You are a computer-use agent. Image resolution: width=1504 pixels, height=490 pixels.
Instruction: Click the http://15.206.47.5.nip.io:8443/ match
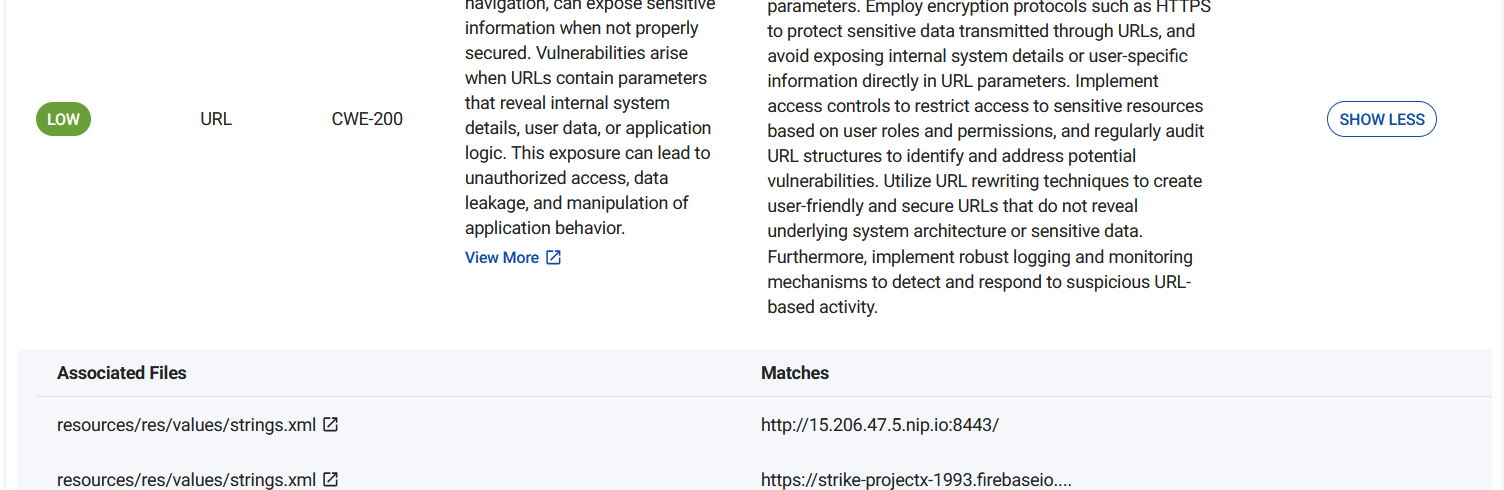(879, 424)
